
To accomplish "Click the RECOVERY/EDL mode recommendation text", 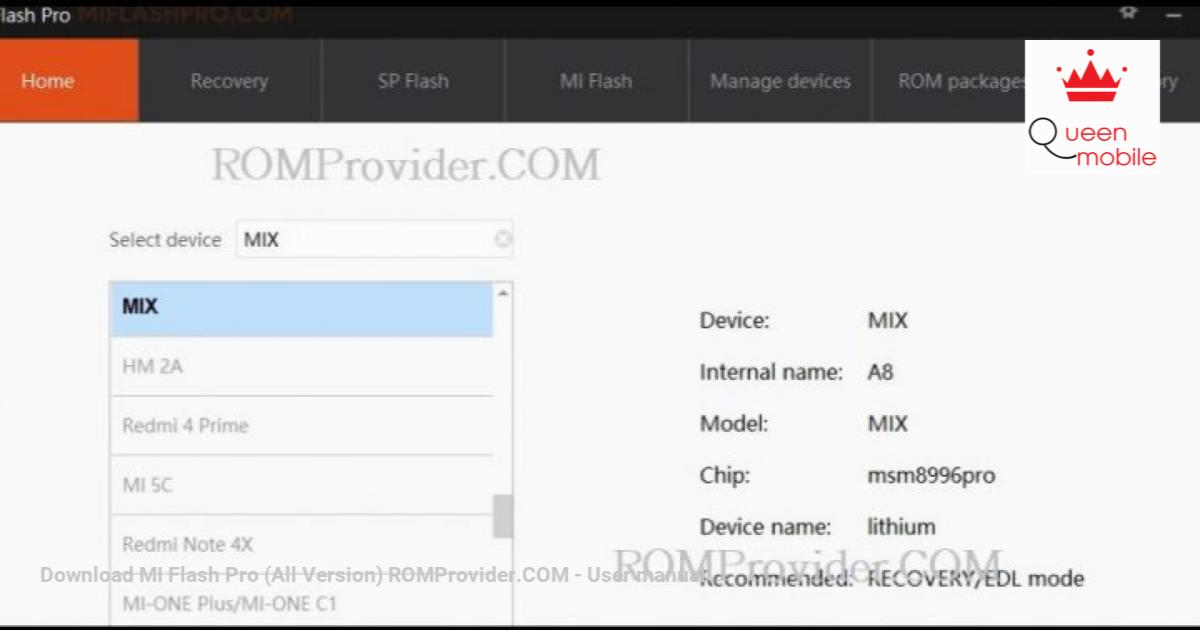I will click(x=975, y=578).
